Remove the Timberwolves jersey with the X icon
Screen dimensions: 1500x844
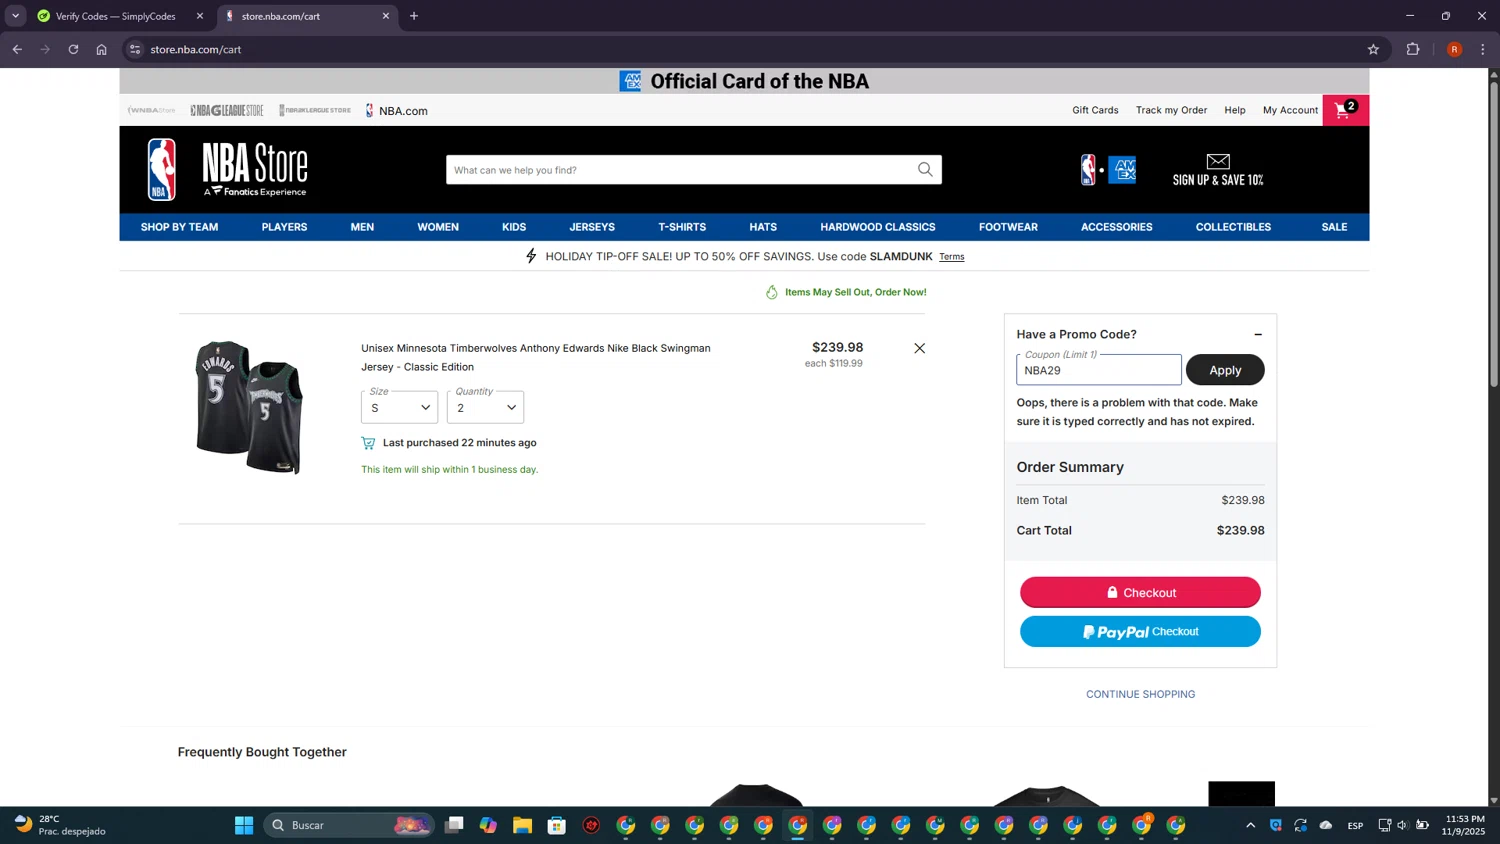pos(919,348)
